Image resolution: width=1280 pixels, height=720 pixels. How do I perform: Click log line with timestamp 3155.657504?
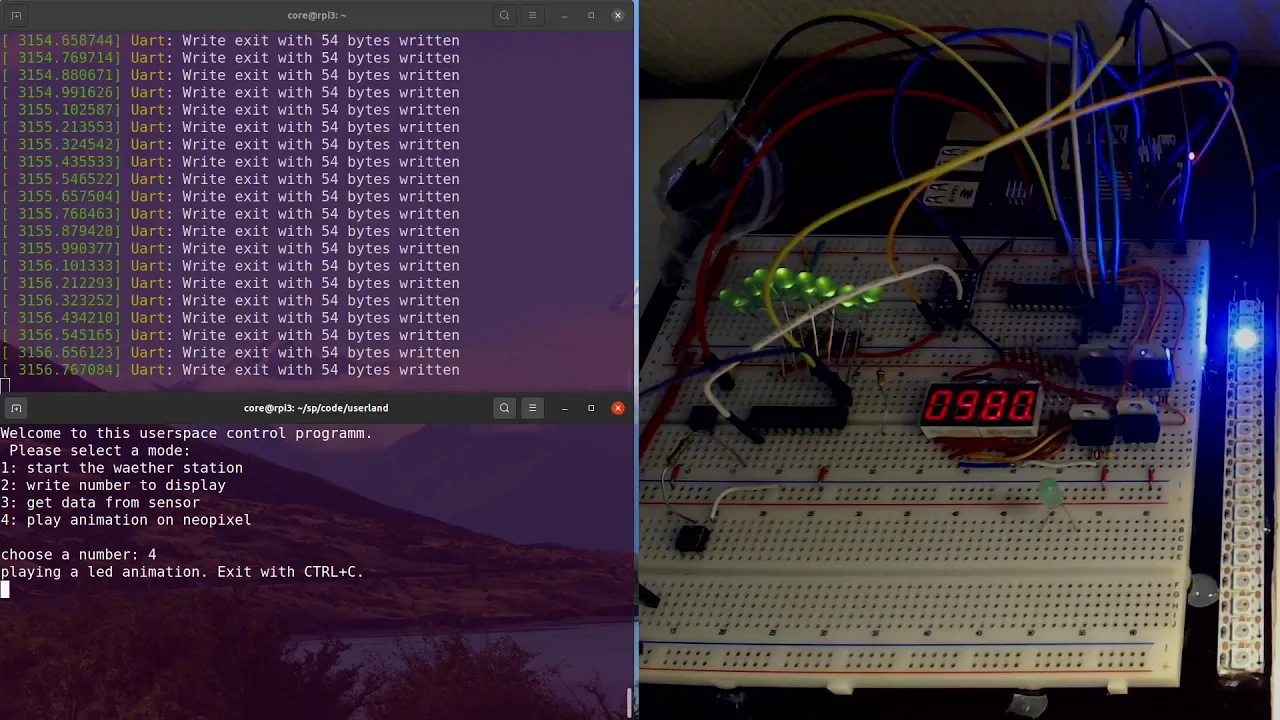tap(231, 197)
